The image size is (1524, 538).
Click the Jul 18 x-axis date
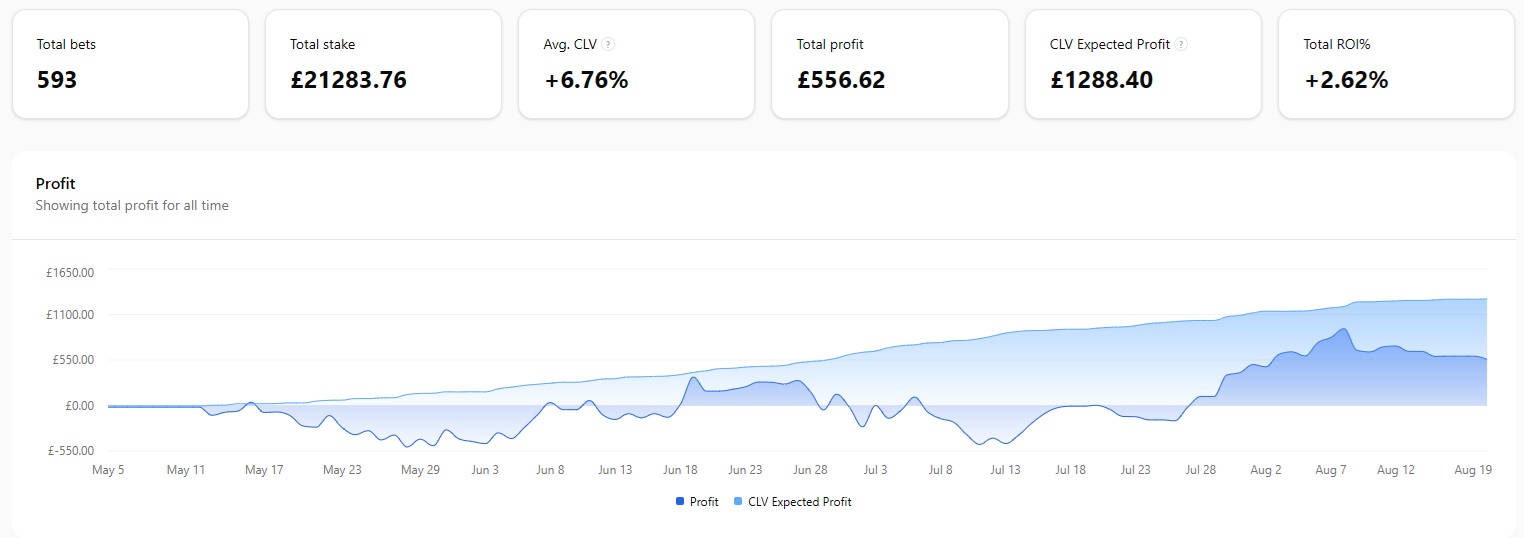(x=1070, y=470)
